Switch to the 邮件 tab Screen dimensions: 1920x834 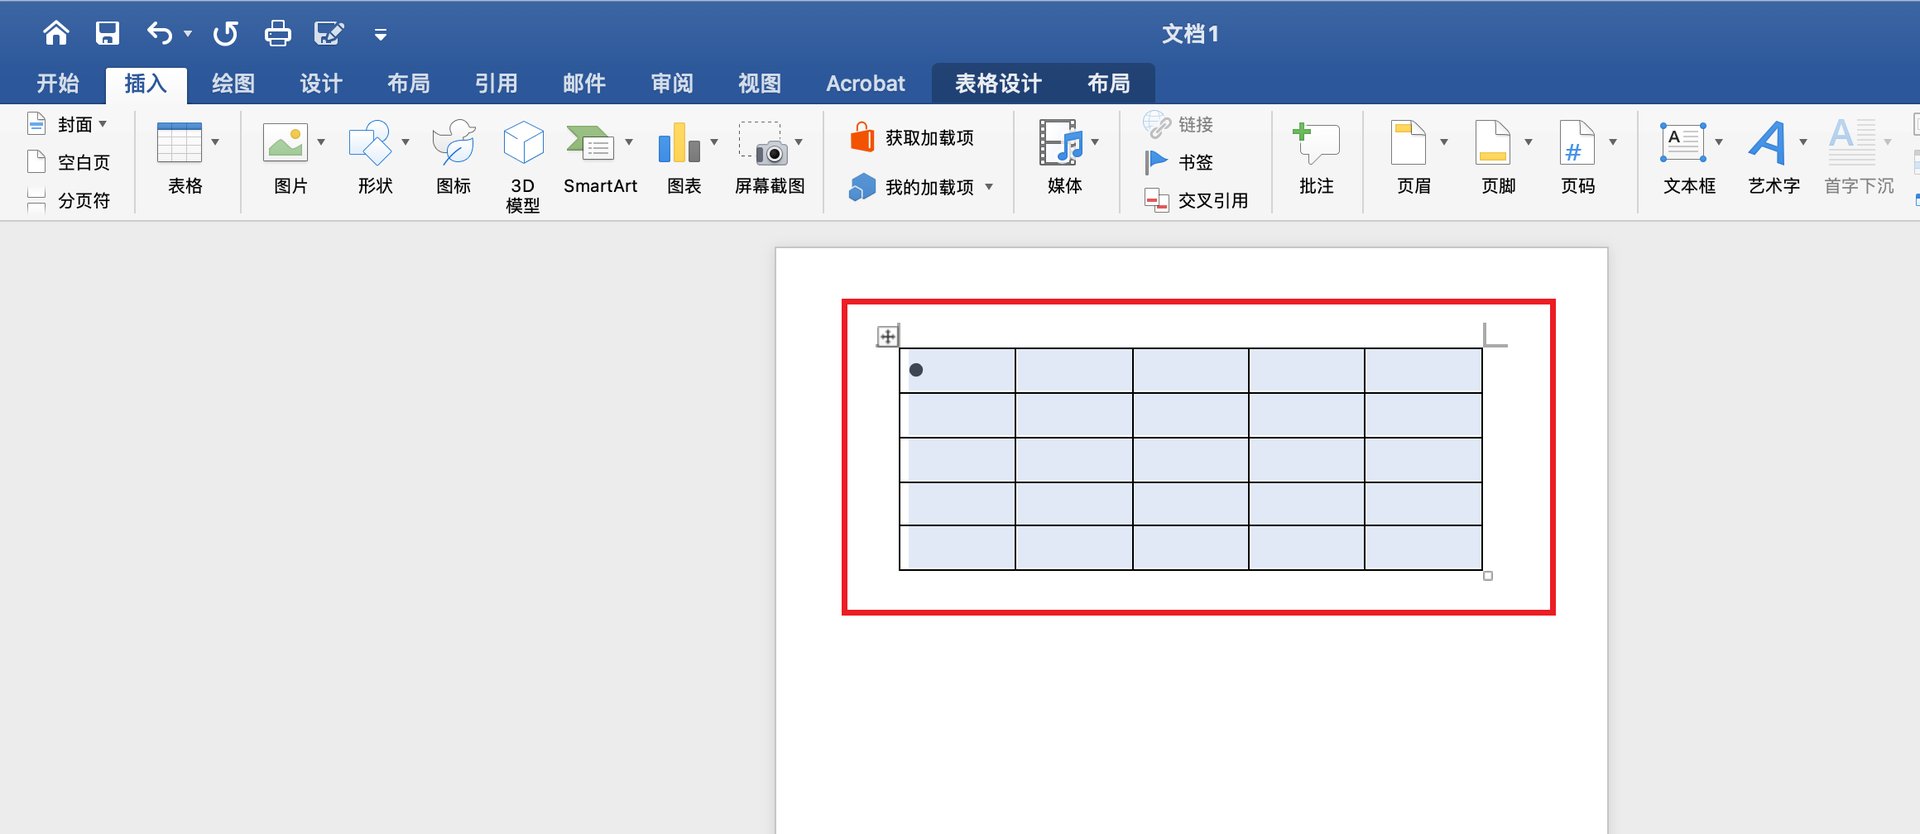tap(584, 83)
